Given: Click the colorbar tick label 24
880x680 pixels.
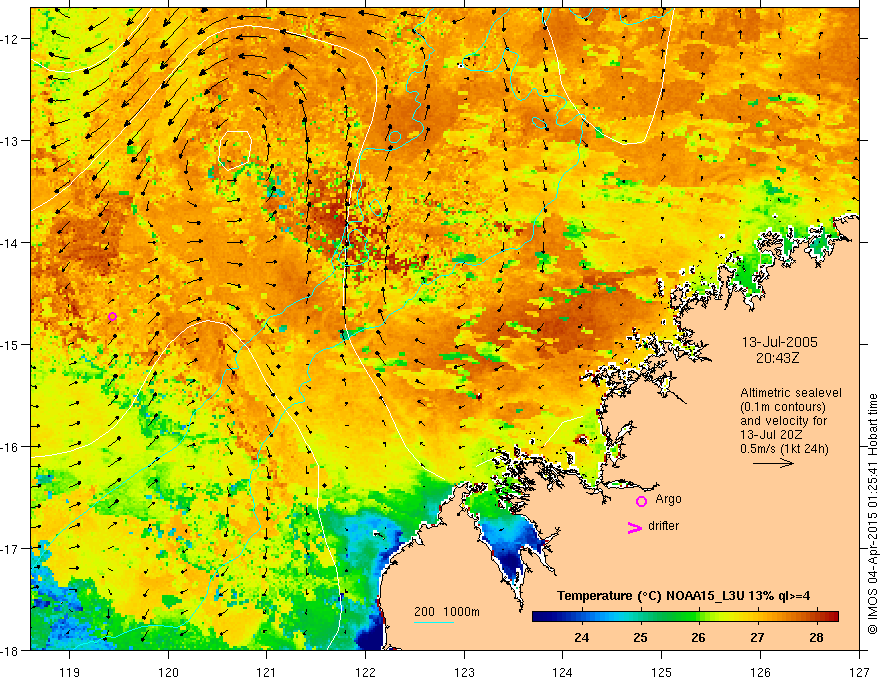Looking at the screenshot, I should pyautogui.click(x=582, y=637).
